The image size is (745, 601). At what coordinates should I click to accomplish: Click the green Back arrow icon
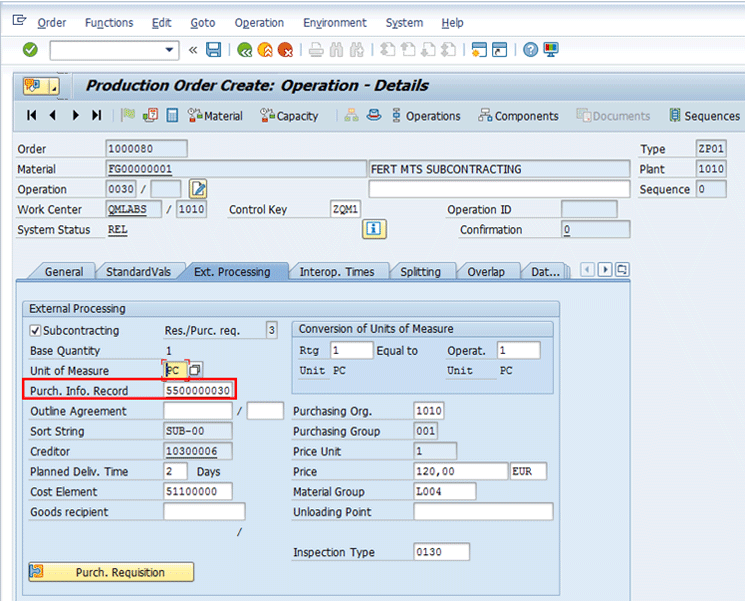(245, 50)
